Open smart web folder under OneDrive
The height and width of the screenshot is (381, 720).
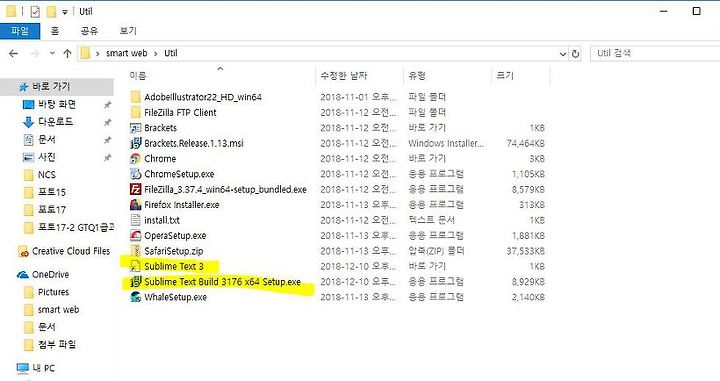coord(58,310)
